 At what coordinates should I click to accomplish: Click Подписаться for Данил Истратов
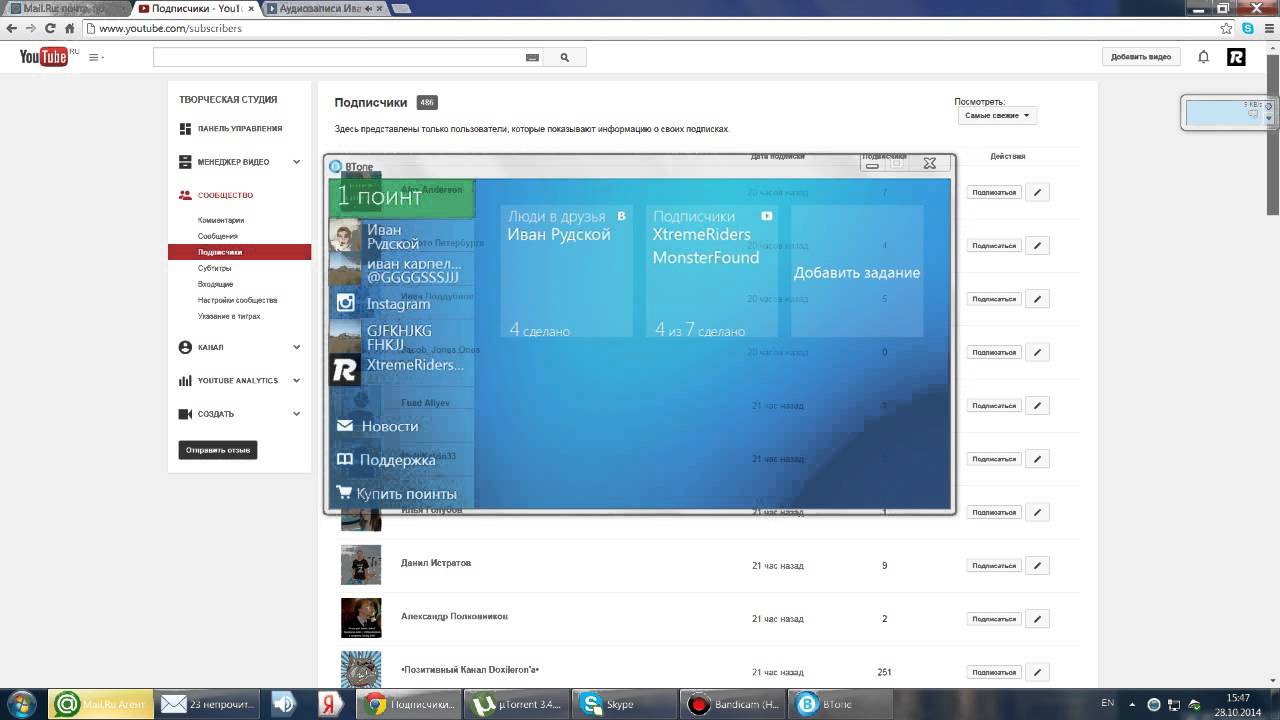point(994,566)
